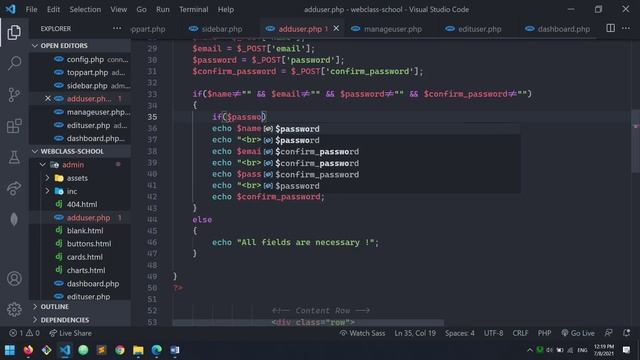Screen dimensions: 640x360
Task: Close adduser.php in Open Editors list
Action: [x=48, y=98]
